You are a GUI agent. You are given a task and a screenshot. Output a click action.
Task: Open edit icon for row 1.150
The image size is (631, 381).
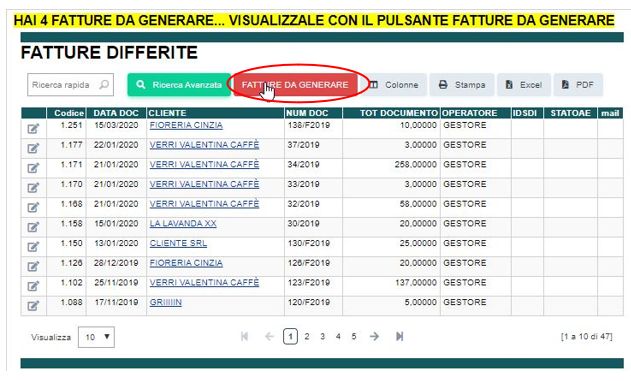33,247
